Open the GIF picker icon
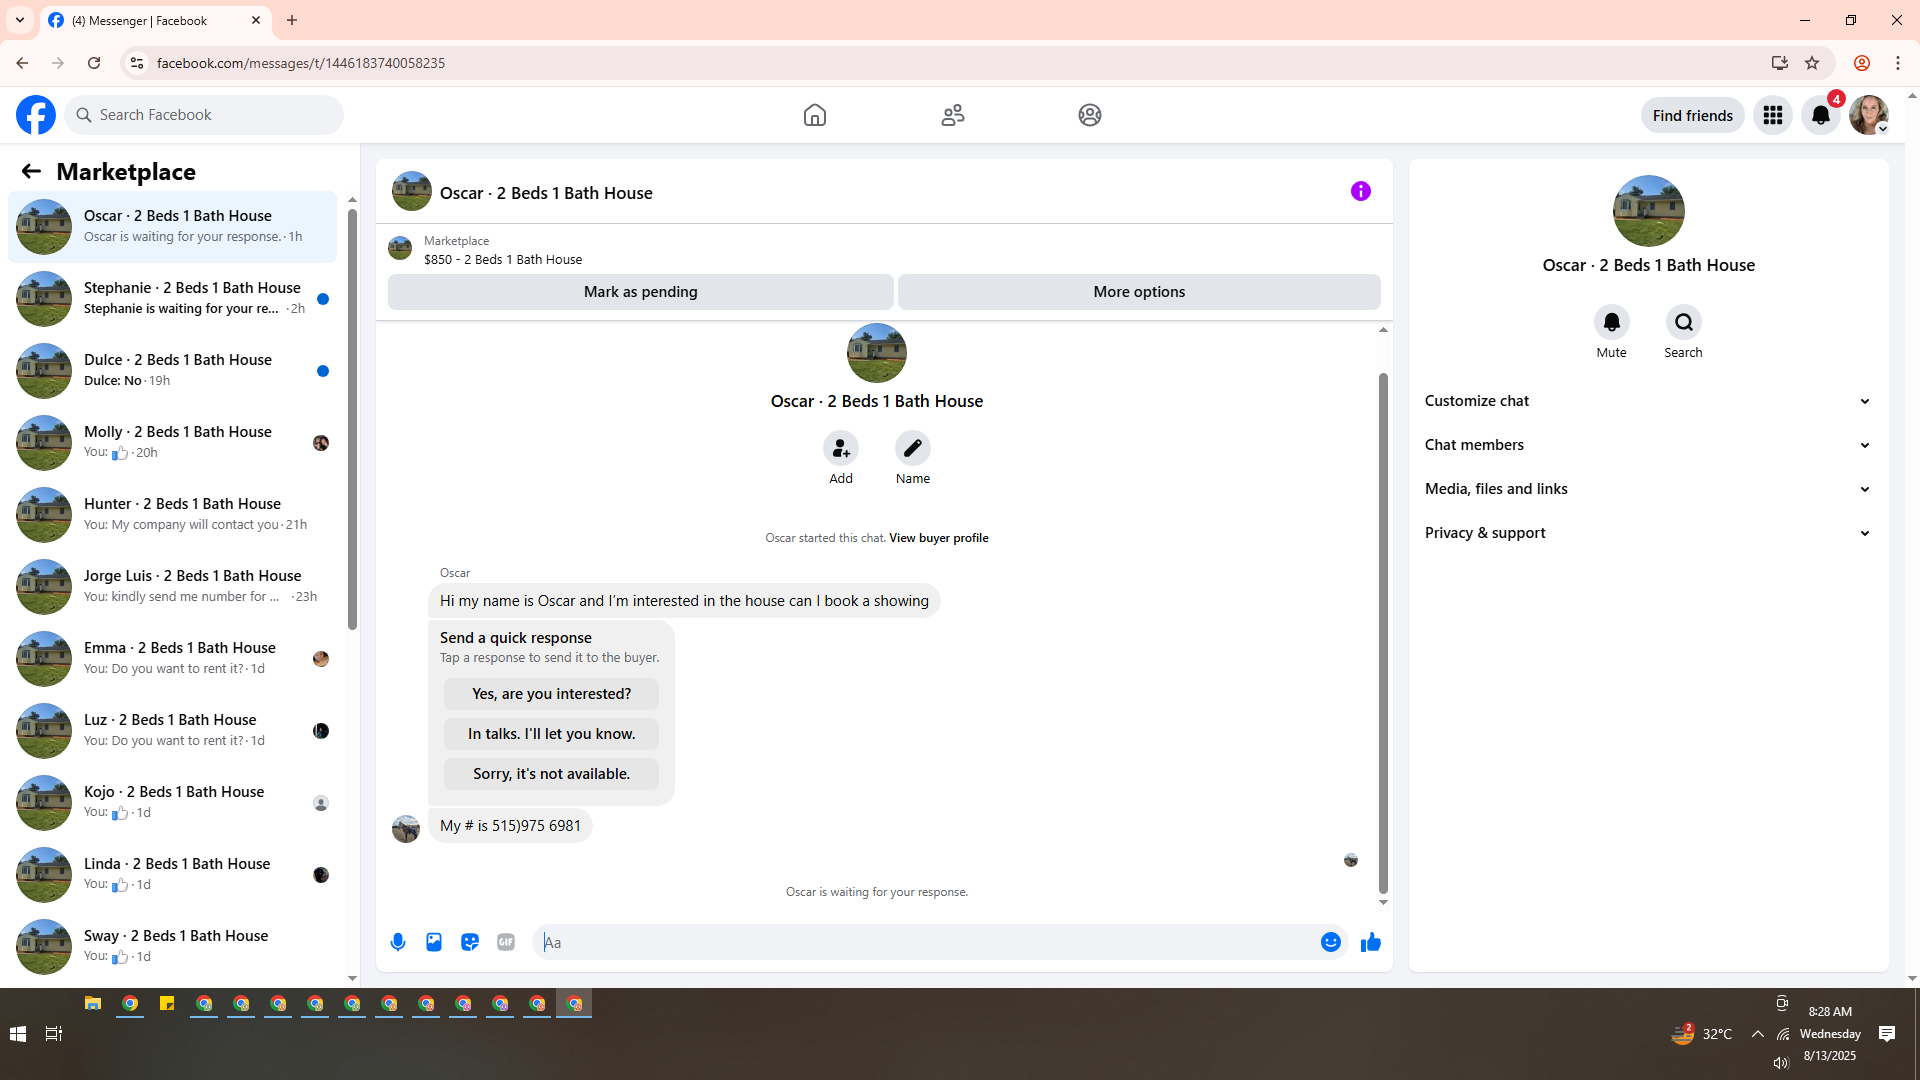Image resolution: width=1920 pixels, height=1080 pixels. (x=506, y=942)
